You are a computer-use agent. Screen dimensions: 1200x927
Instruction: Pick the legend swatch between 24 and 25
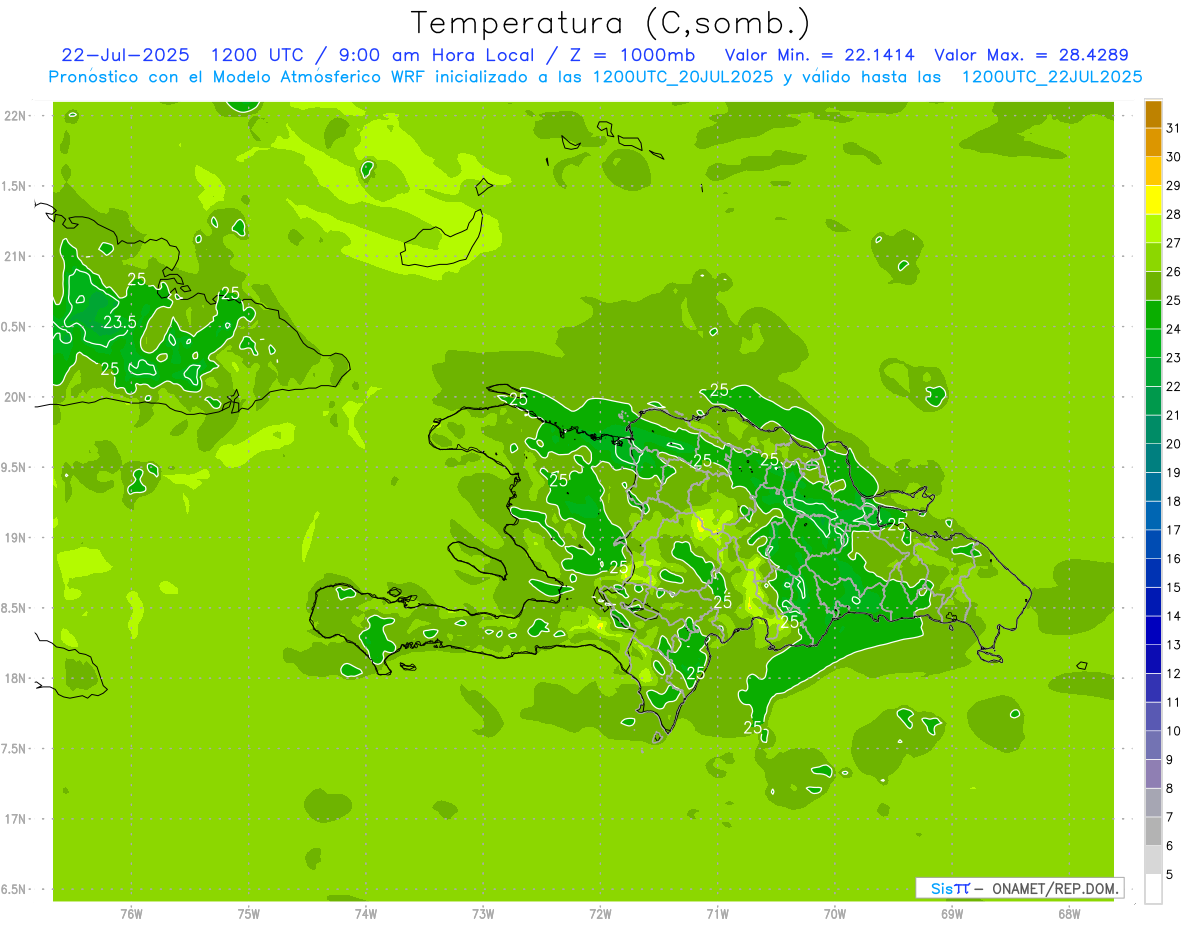(1153, 315)
